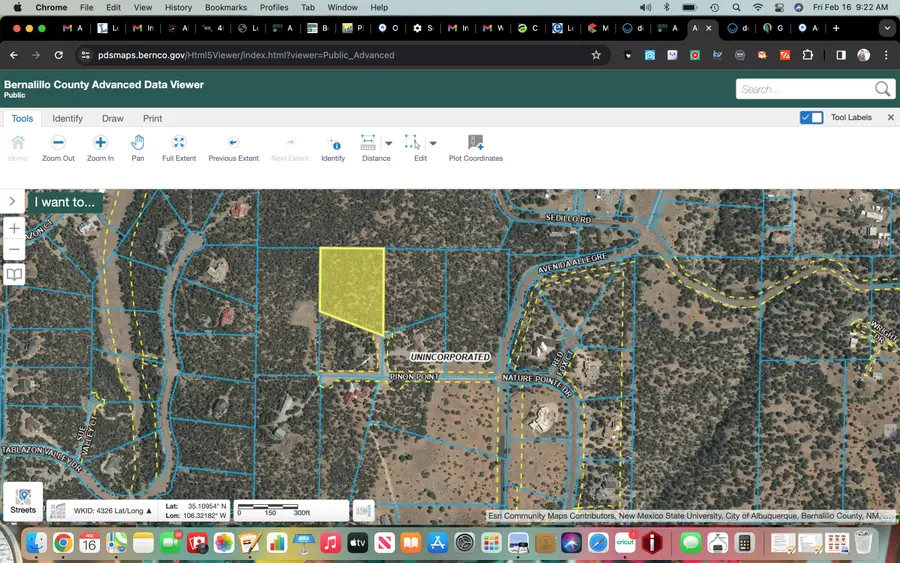Click the PINON POINT street label
The image size is (900, 563).
coord(414,377)
